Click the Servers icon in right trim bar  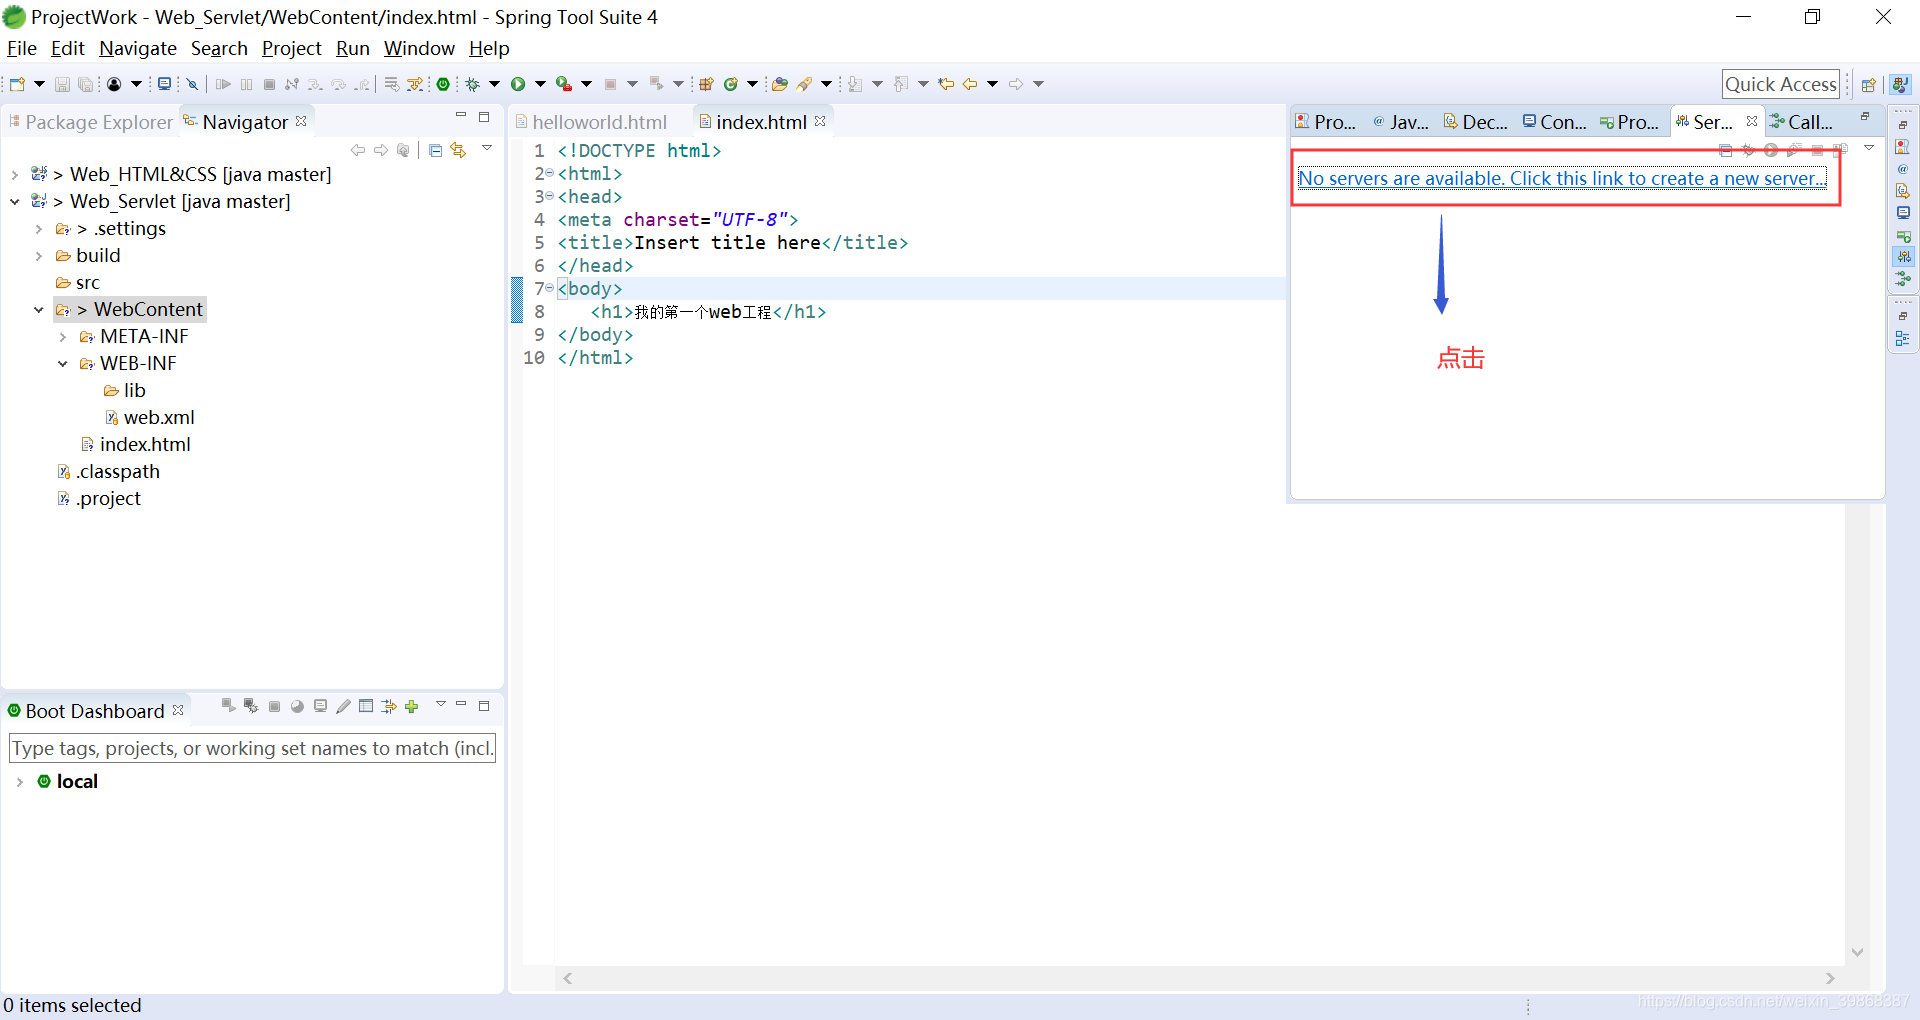click(1903, 256)
